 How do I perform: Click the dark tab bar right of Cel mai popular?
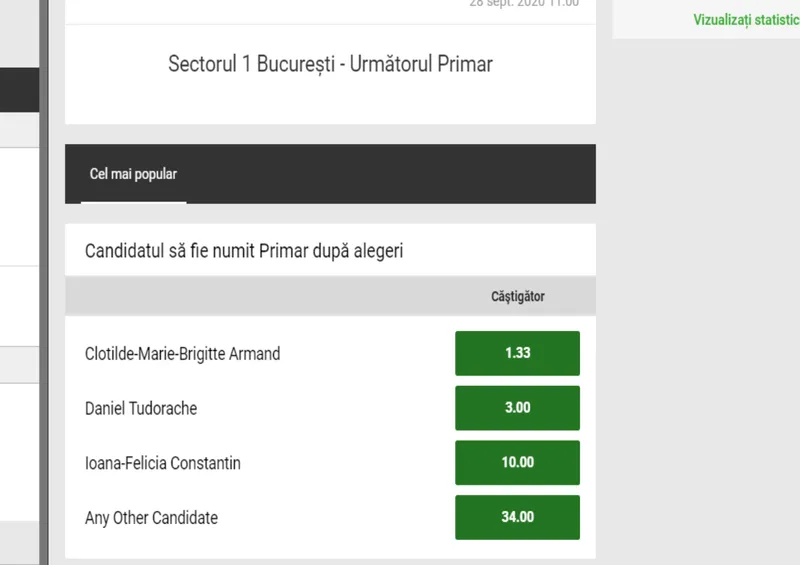[x=400, y=174]
